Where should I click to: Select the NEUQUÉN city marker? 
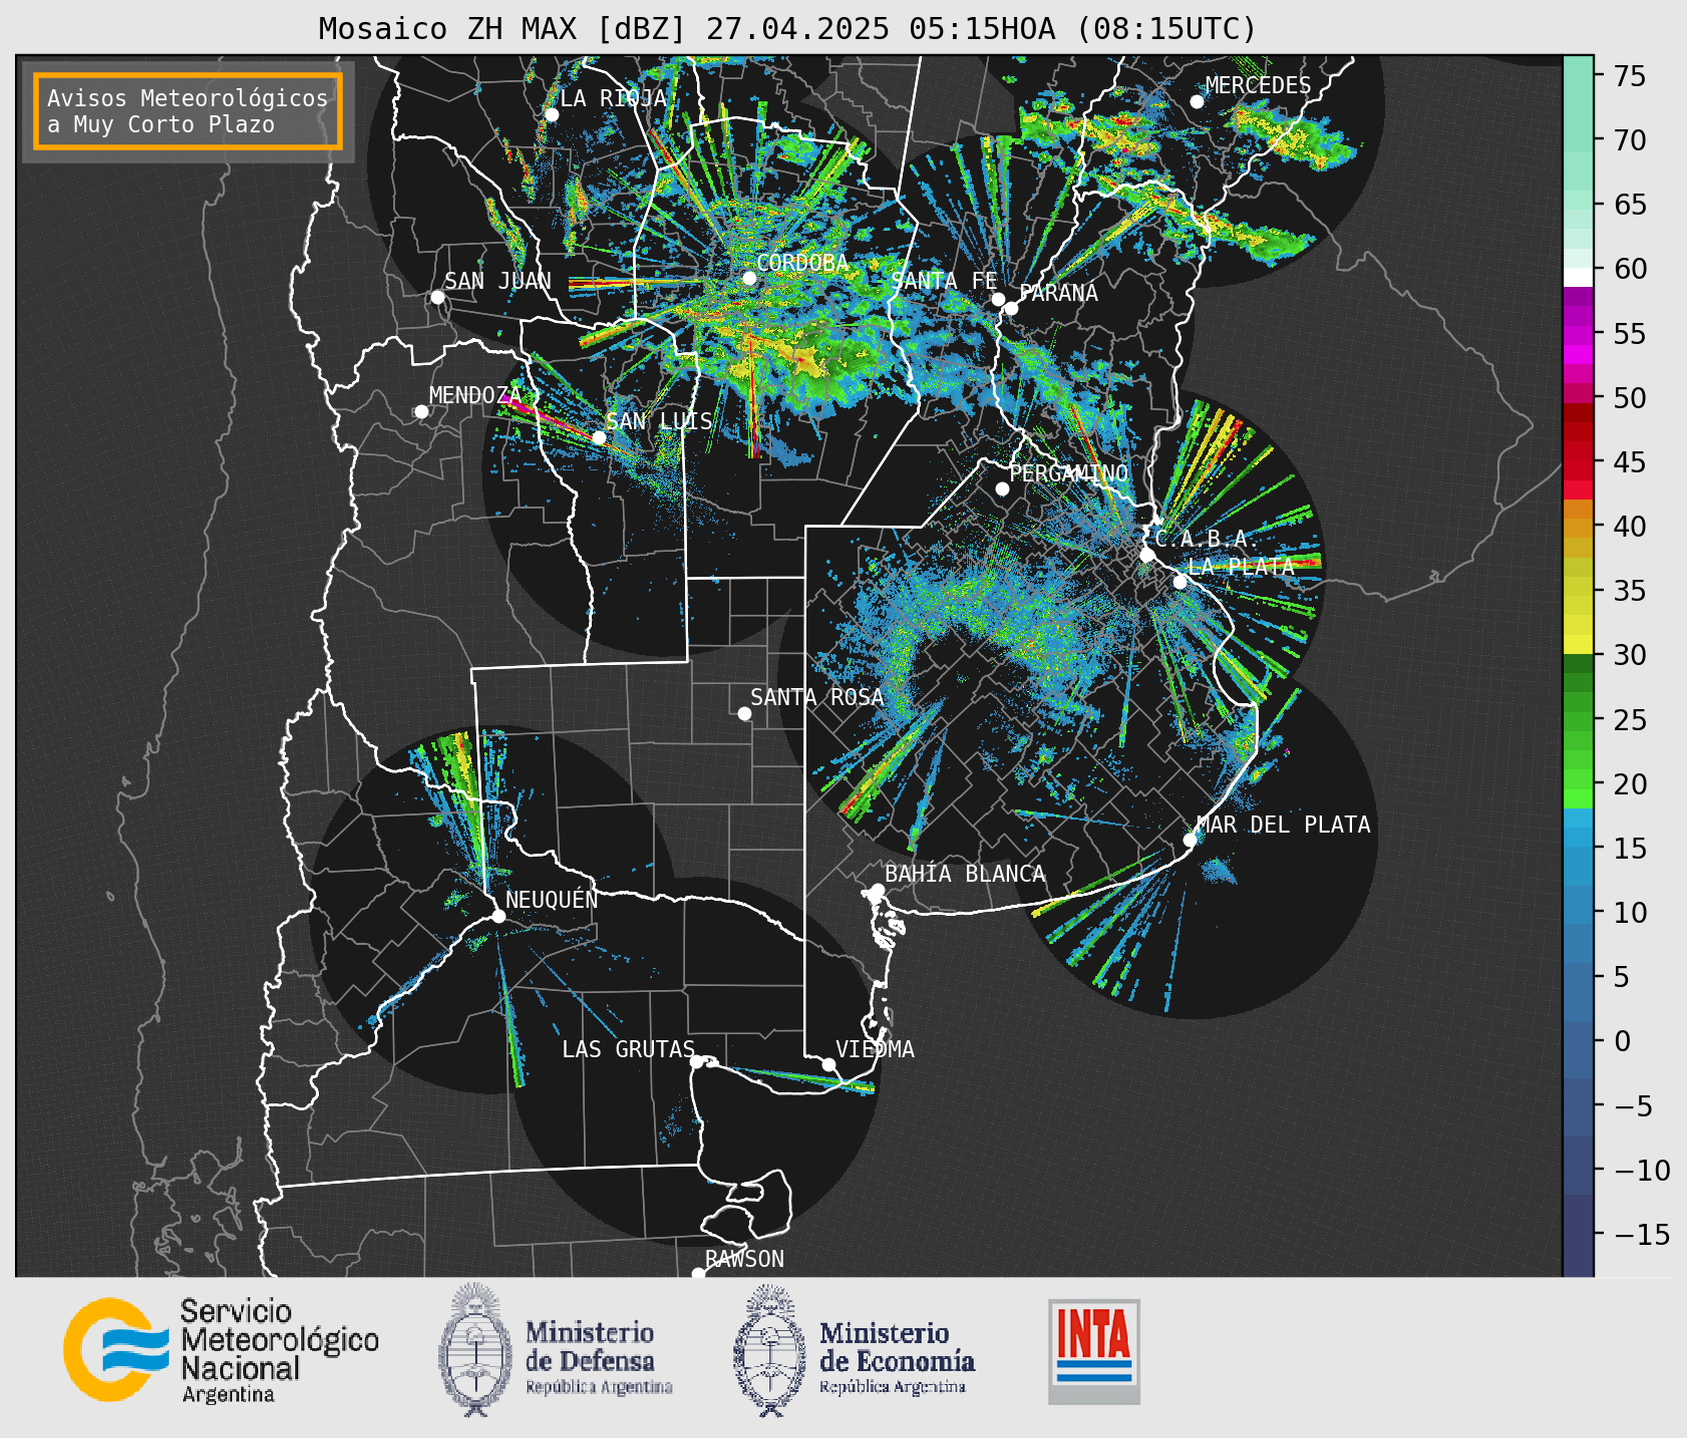pos(498,916)
